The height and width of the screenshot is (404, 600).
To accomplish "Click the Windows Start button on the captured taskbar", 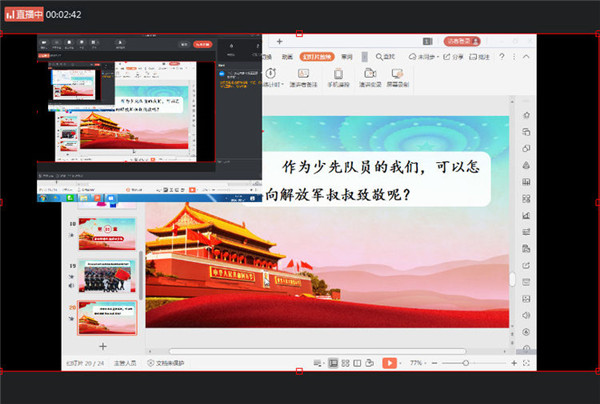I will click(43, 198).
